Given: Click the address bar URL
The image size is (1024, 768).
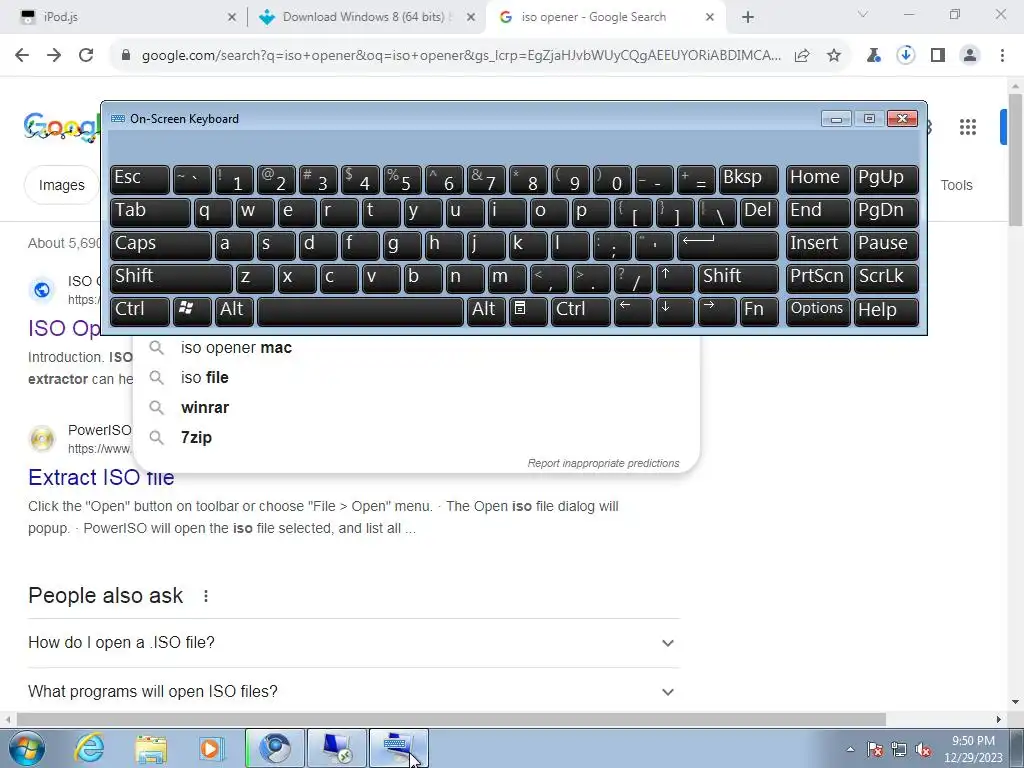Looking at the screenshot, I should point(461,56).
